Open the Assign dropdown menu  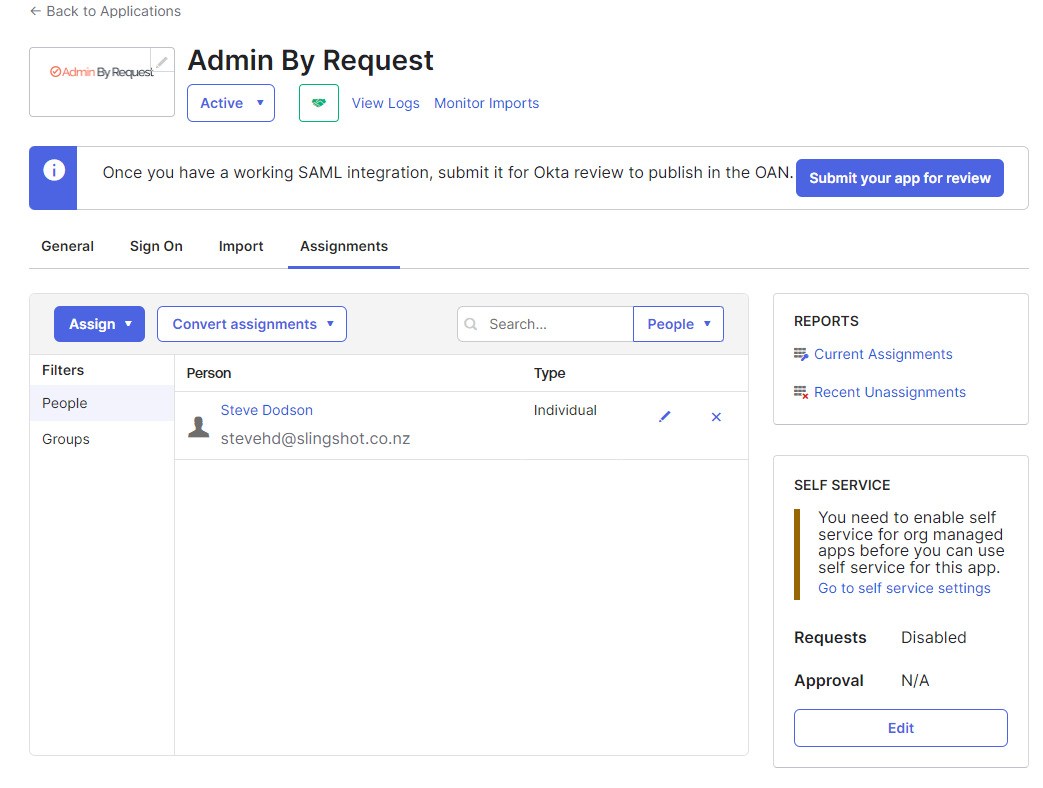tap(99, 324)
